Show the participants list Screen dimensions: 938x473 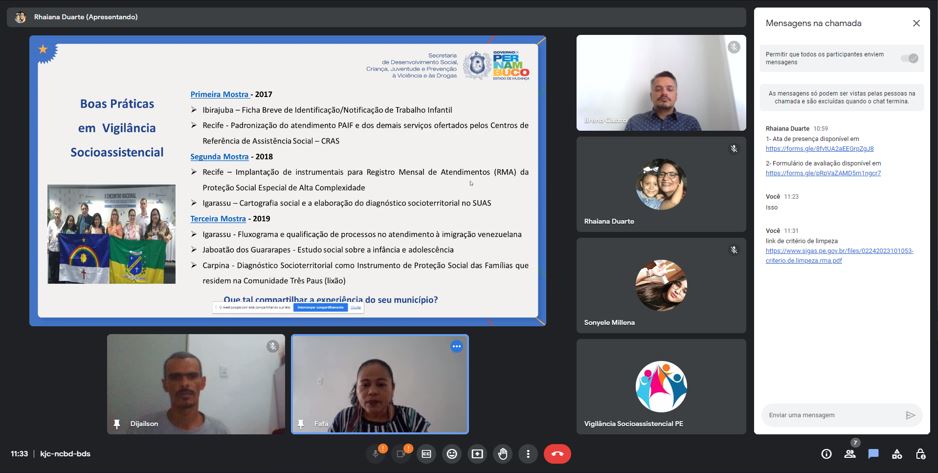[849, 454]
